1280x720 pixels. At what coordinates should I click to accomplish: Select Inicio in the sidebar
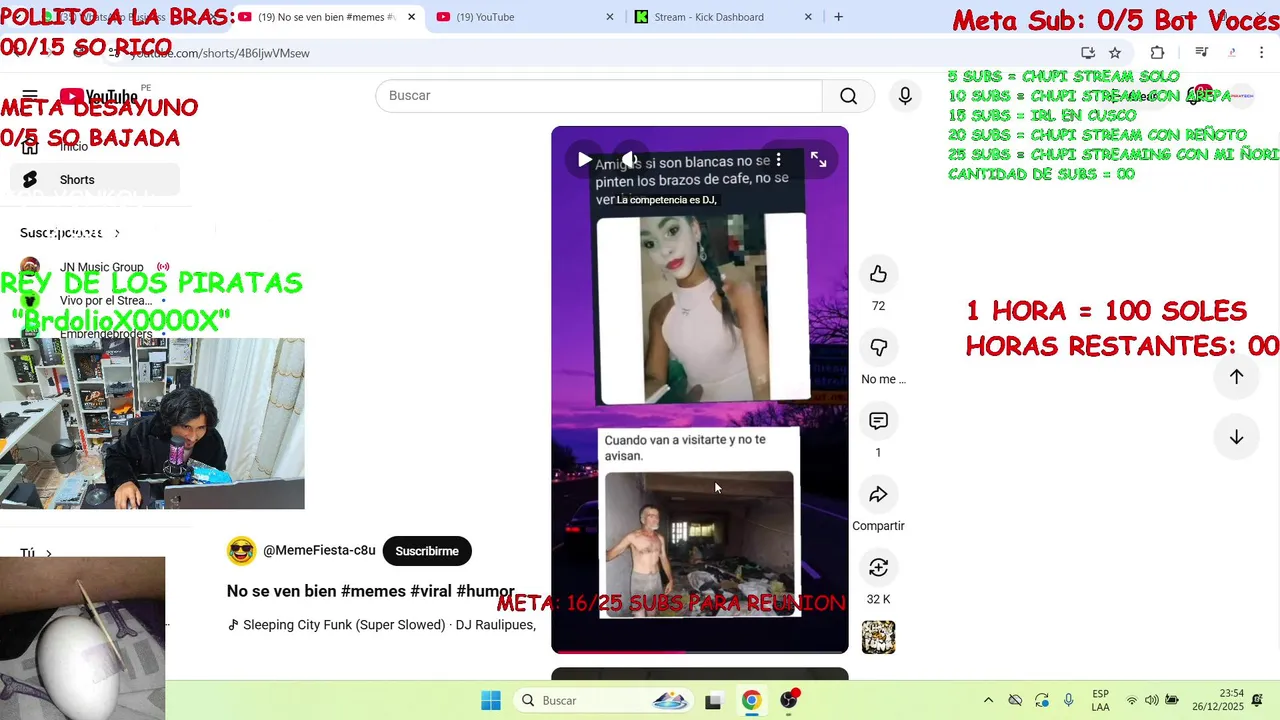coord(95,146)
